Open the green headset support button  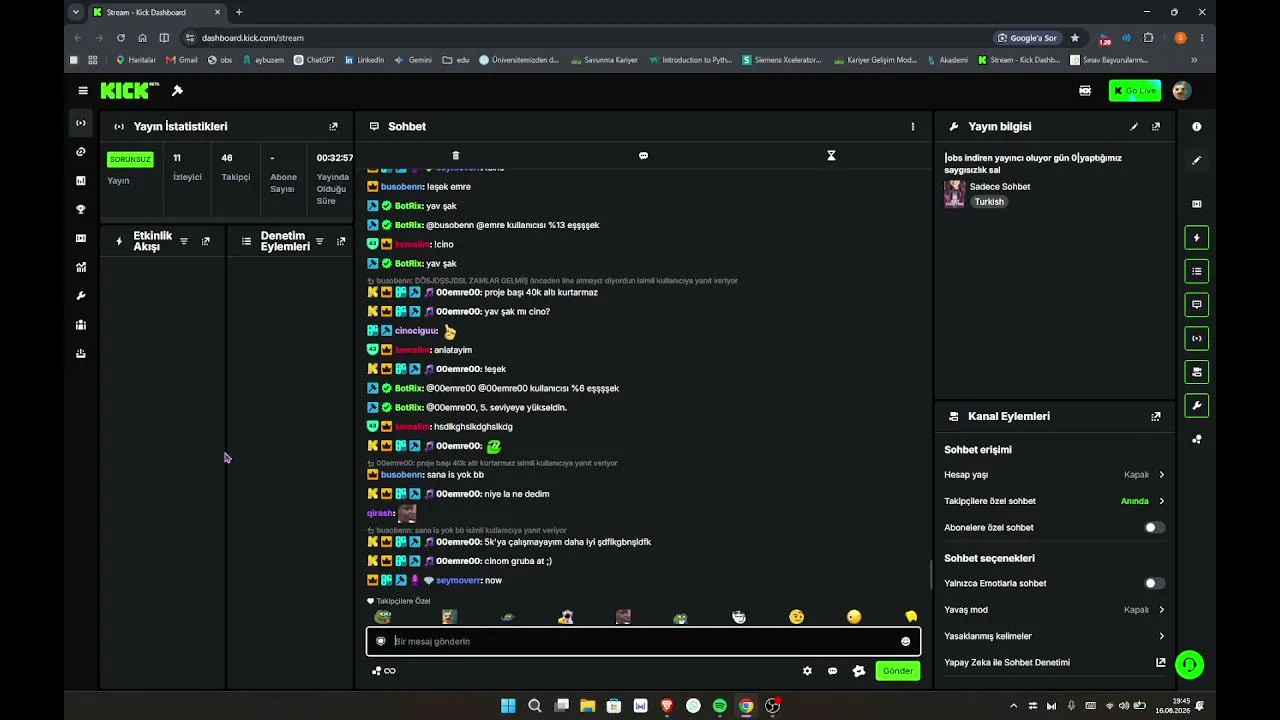pos(1189,664)
